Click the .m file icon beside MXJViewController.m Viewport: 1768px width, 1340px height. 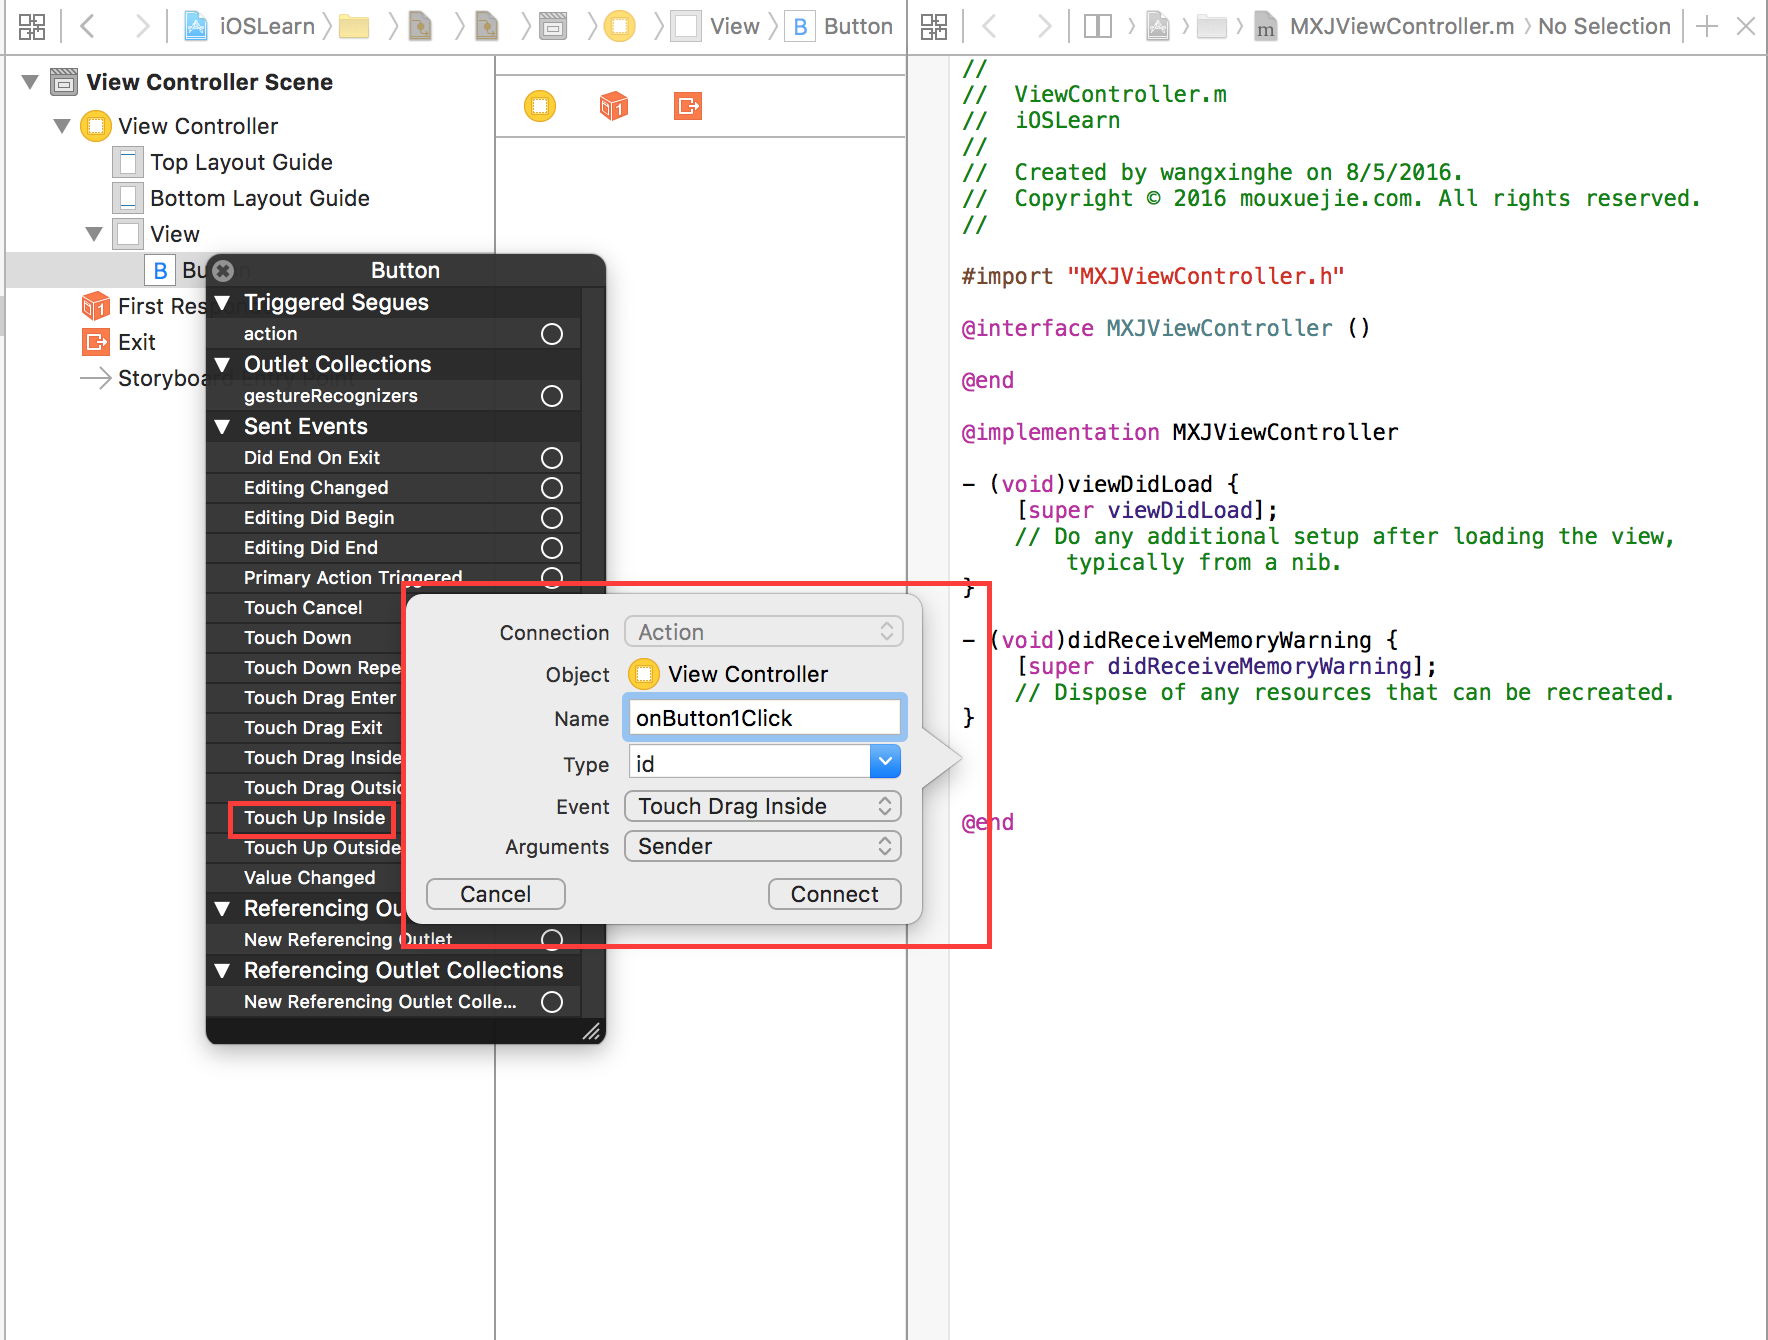tap(1266, 27)
